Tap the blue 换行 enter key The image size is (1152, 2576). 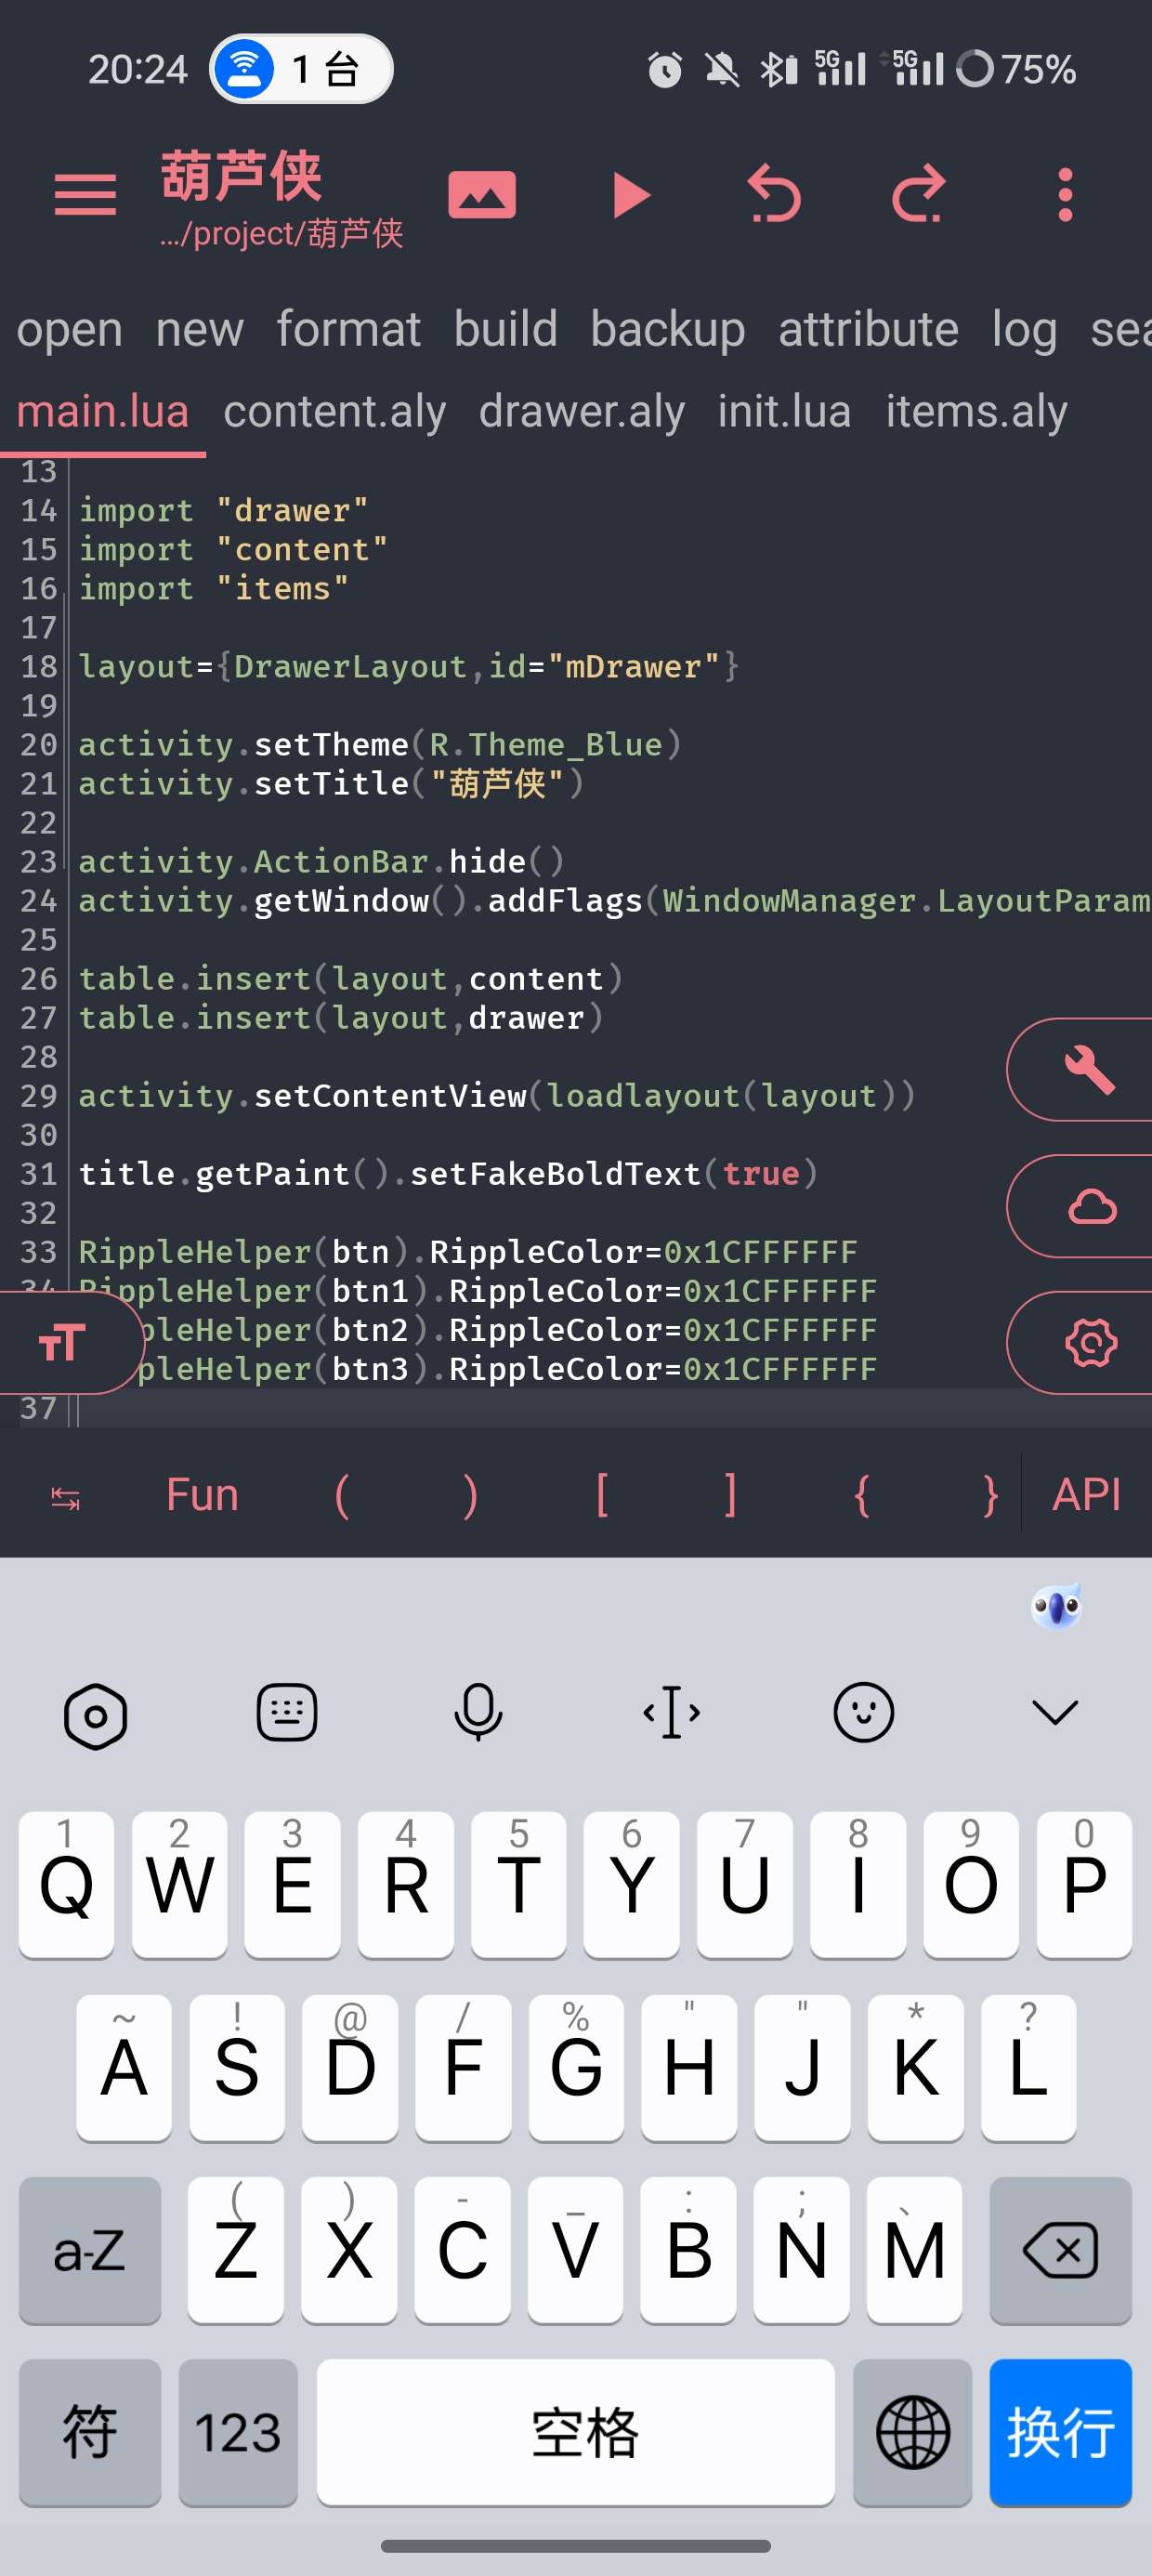[1061, 2433]
